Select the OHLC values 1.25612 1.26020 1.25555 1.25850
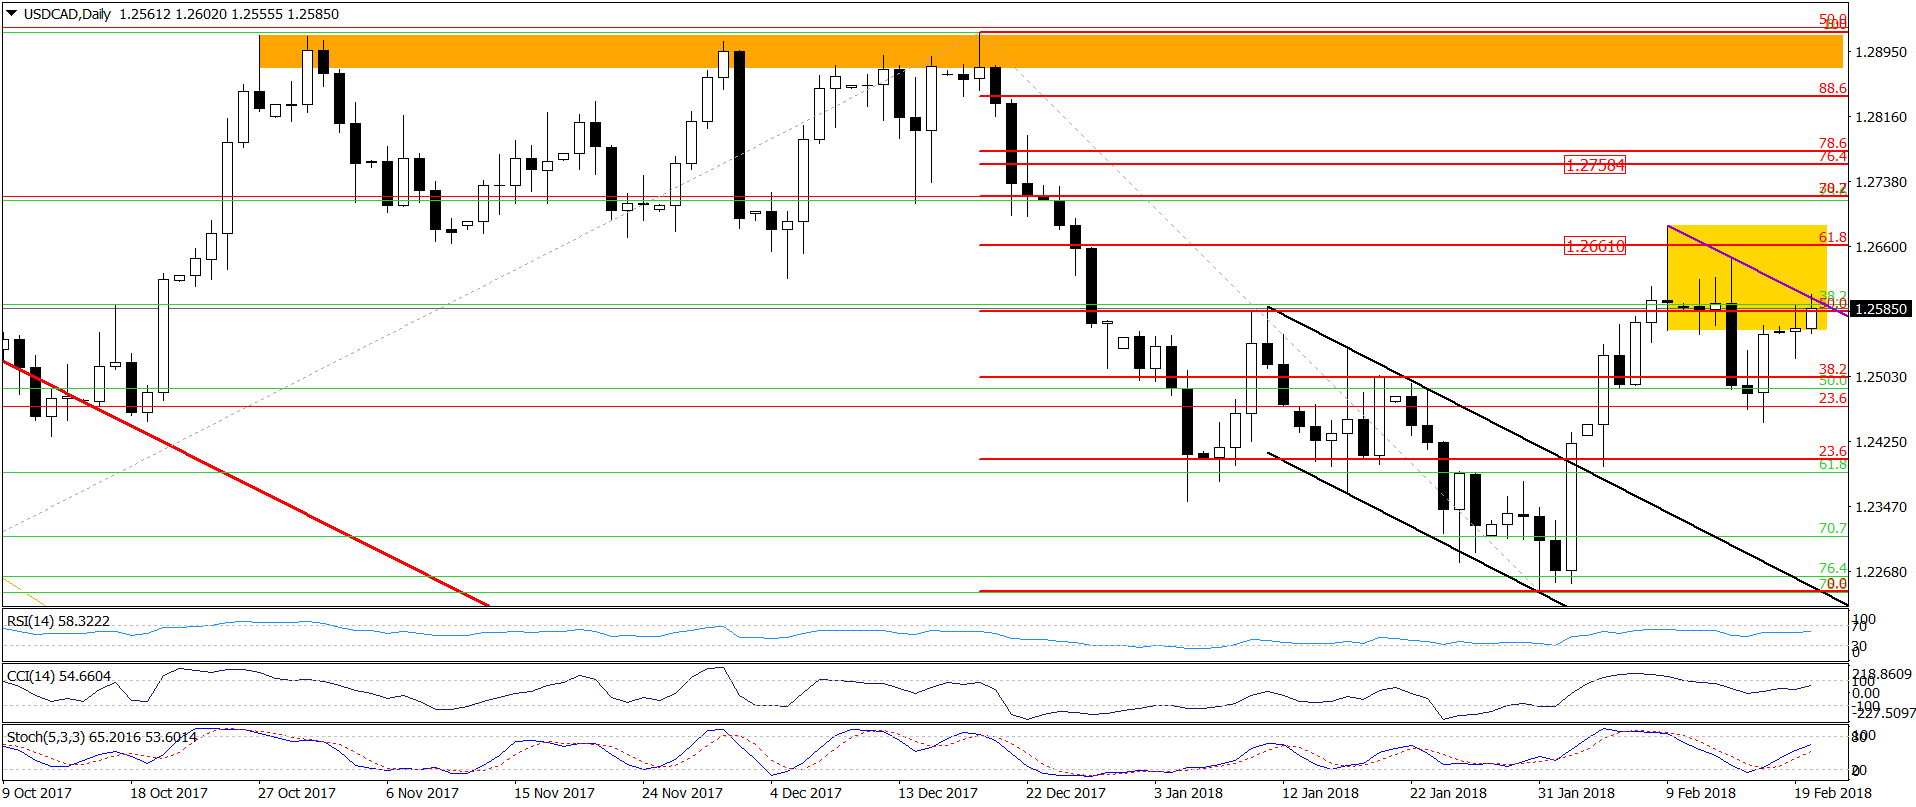 (229, 14)
